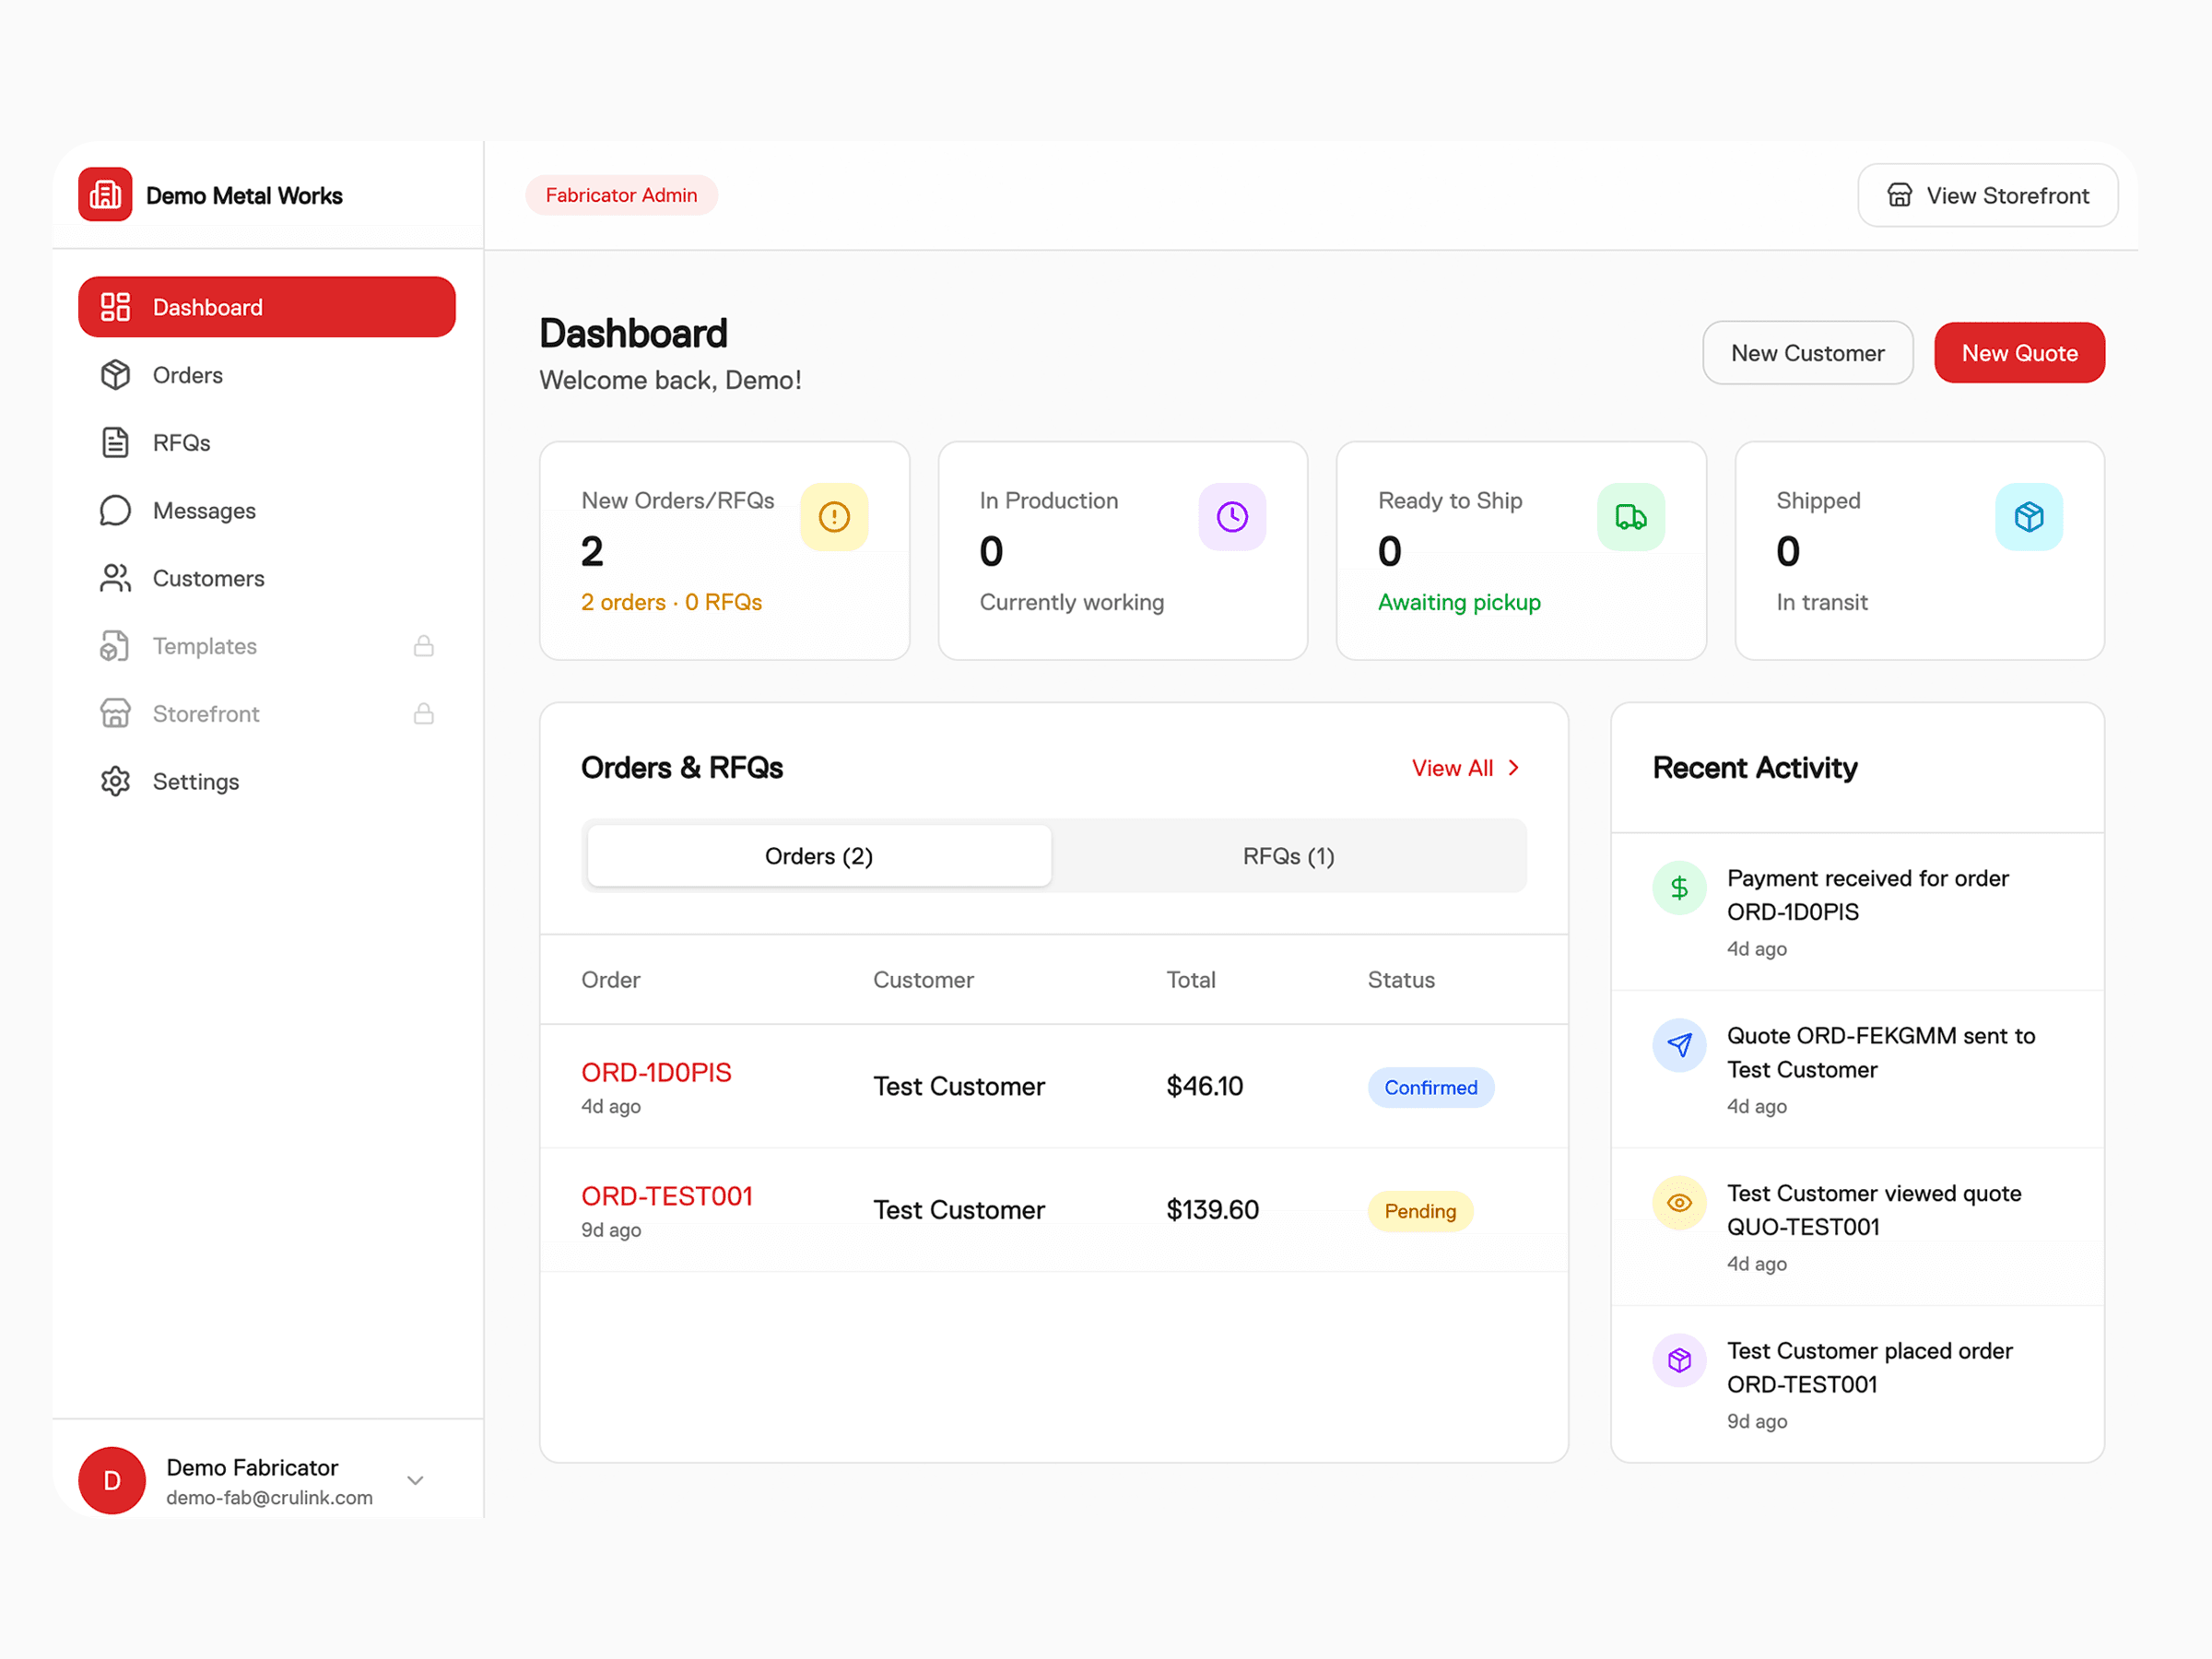Image resolution: width=2212 pixels, height=1659 pixels.
Task: Open order link ORD-1D0PIS
Action: tap(656, 1072)
